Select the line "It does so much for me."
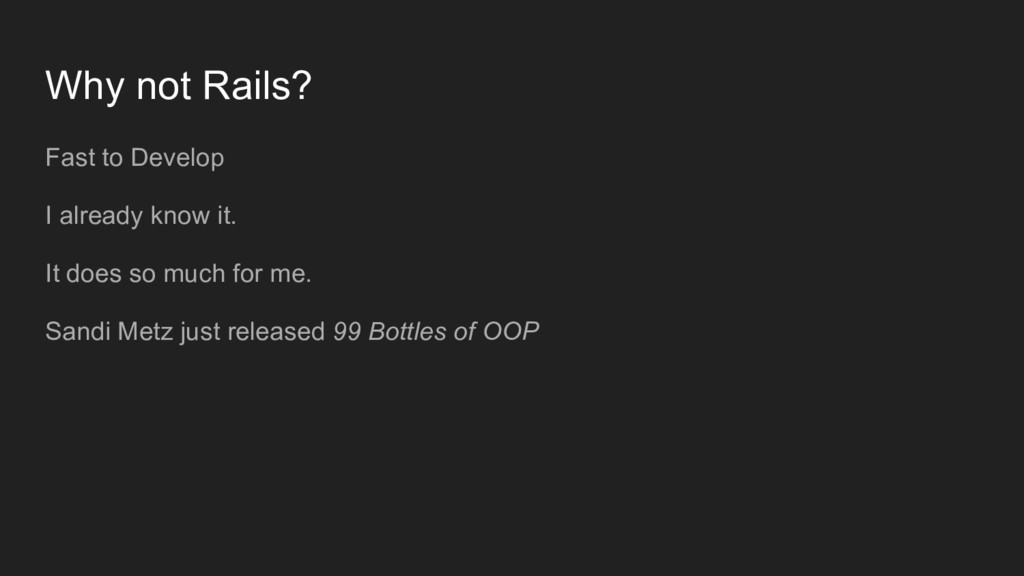The height and width of the screenshot is (576, 1024). click(x=178, y=274)
